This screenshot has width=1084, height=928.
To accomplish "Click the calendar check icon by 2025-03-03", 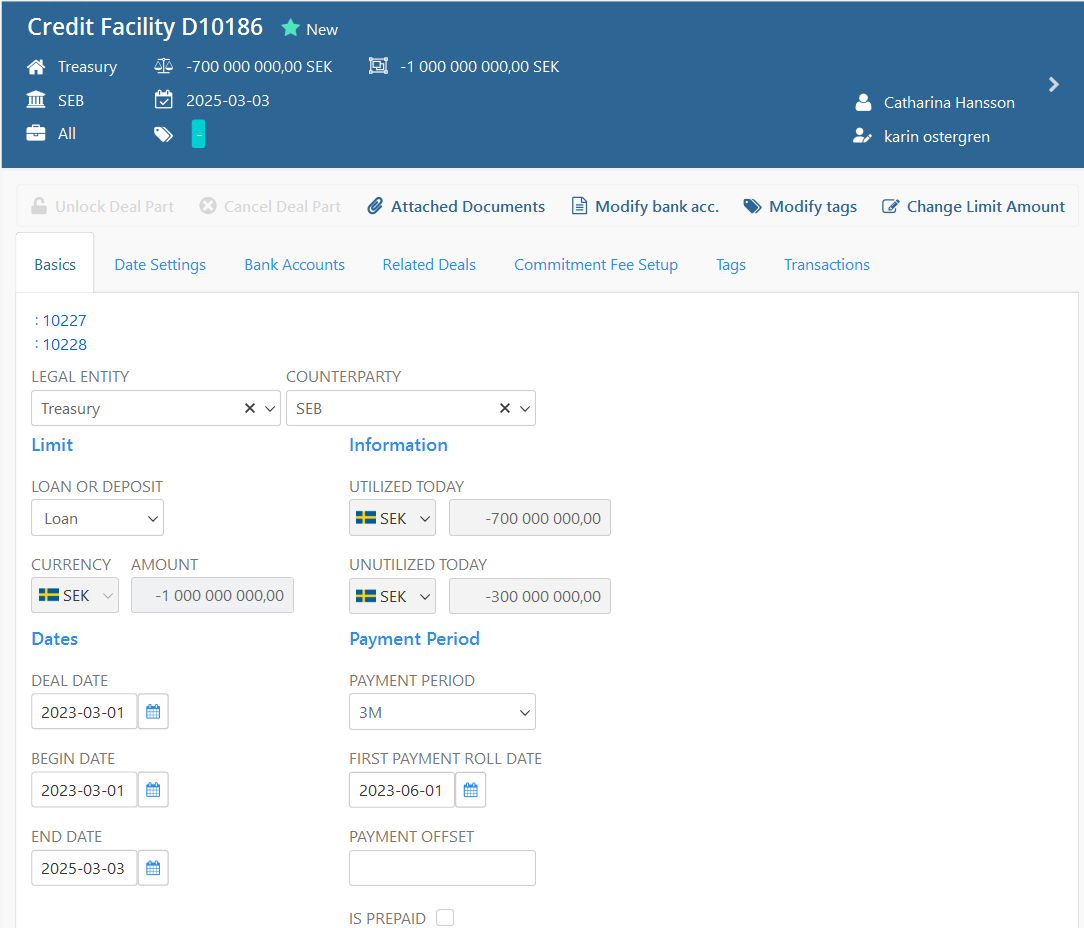I will pyautogui.click(x=164, y=100).
